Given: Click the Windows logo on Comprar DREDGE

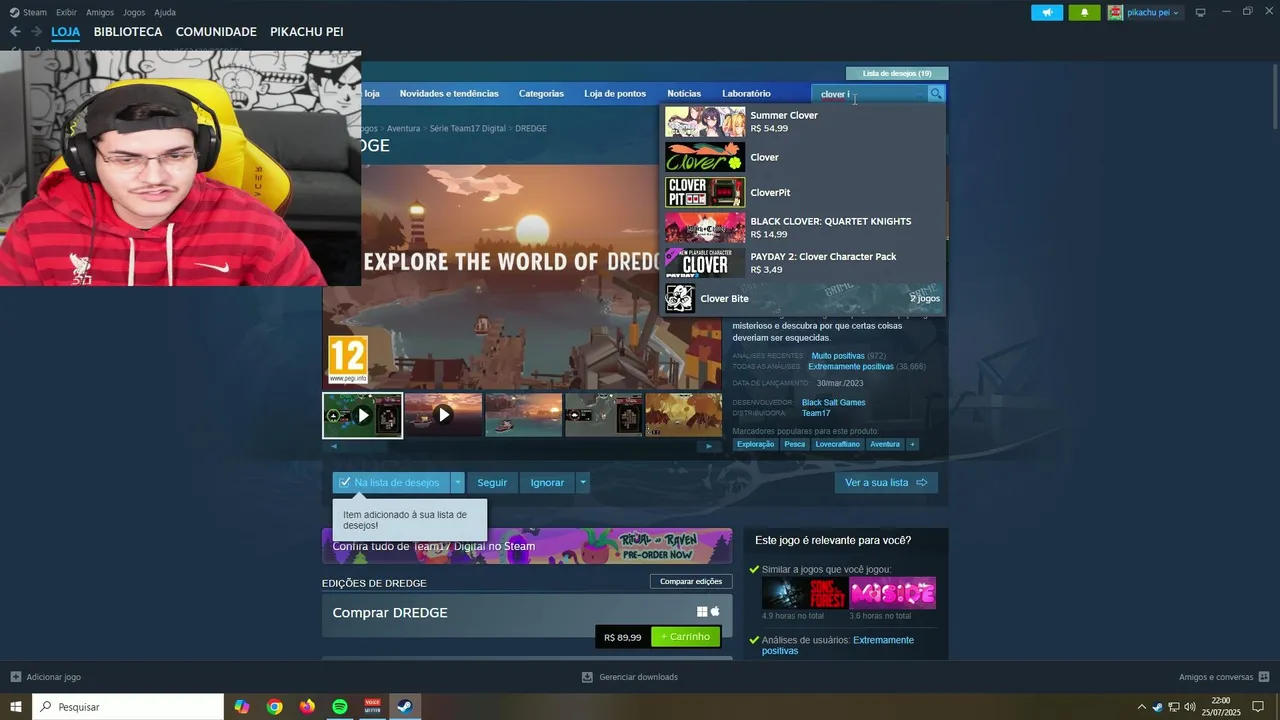Looking at the screenshot, I should click(x=702, y=611).
